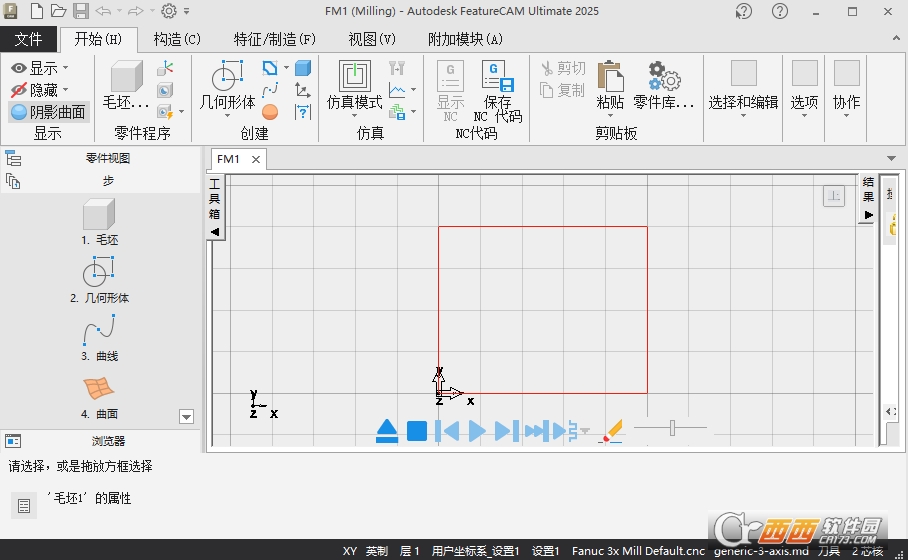This screenshot has height=560, width=908.
Task: Click the 浏览器 browser panel header
Action: tap(108, 441)
